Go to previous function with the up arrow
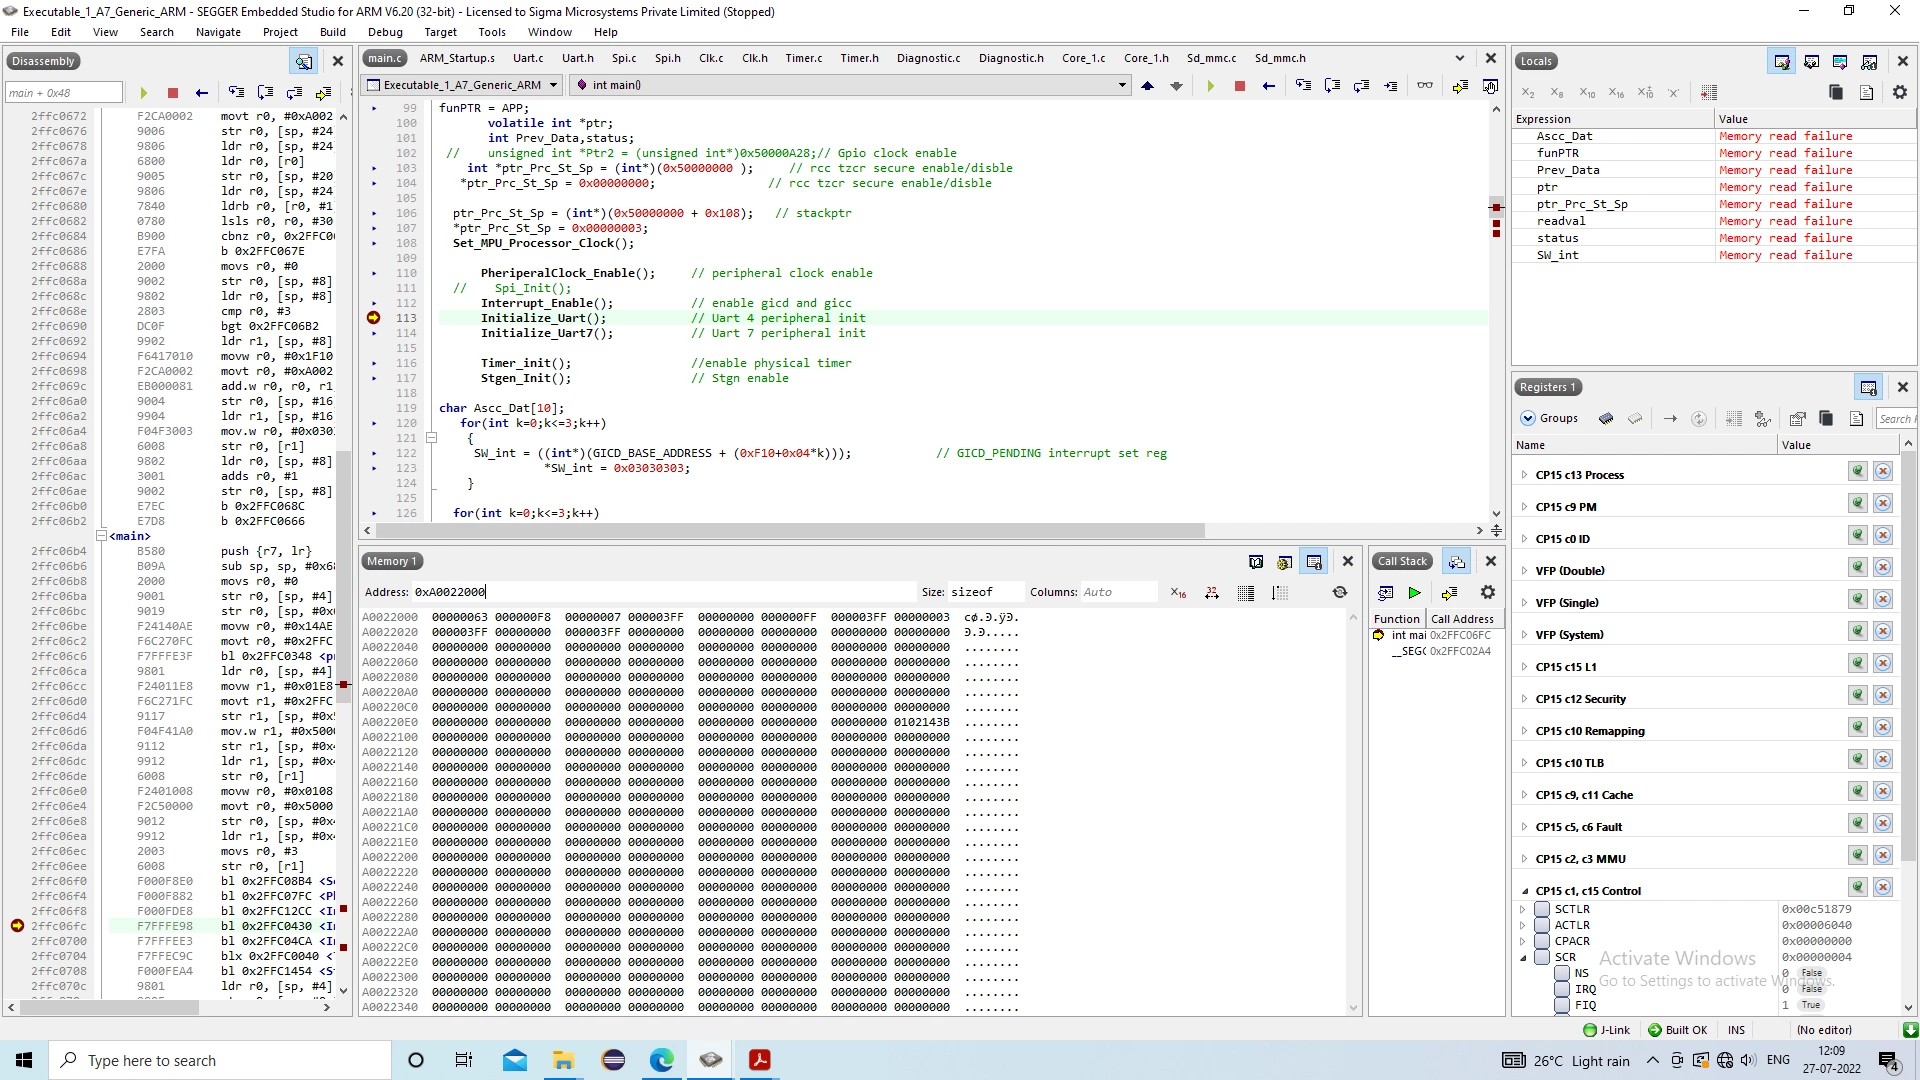 point(1148,86)
